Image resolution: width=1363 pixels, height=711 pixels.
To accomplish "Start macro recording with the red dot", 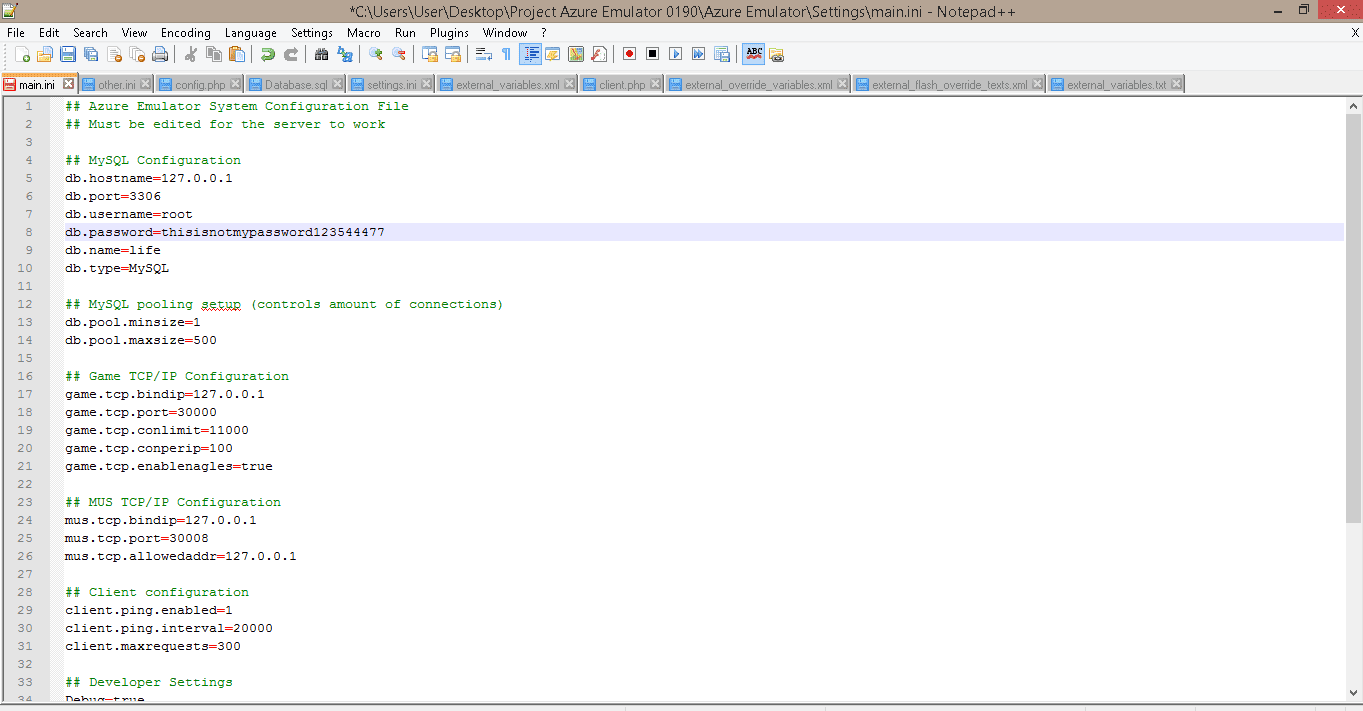I will (x=629, y=54).
